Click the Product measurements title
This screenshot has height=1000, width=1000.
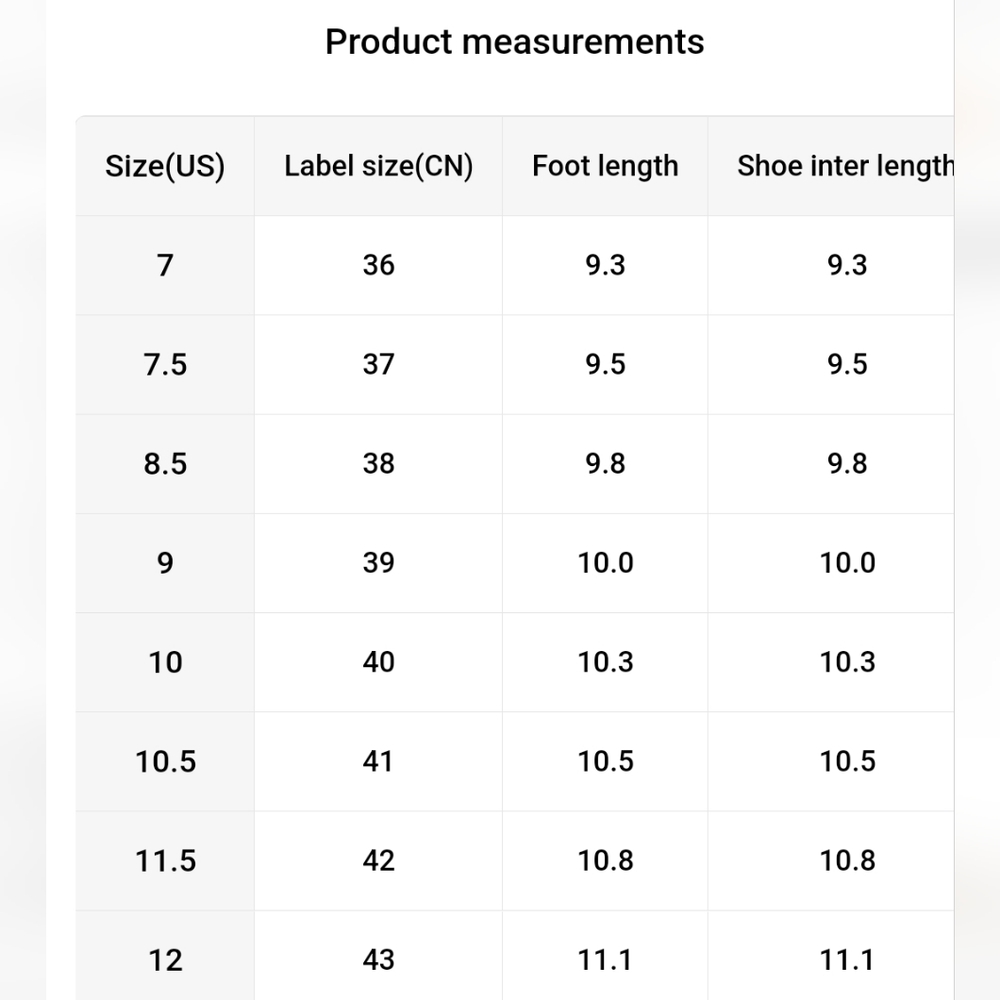[x=515, y=42]
